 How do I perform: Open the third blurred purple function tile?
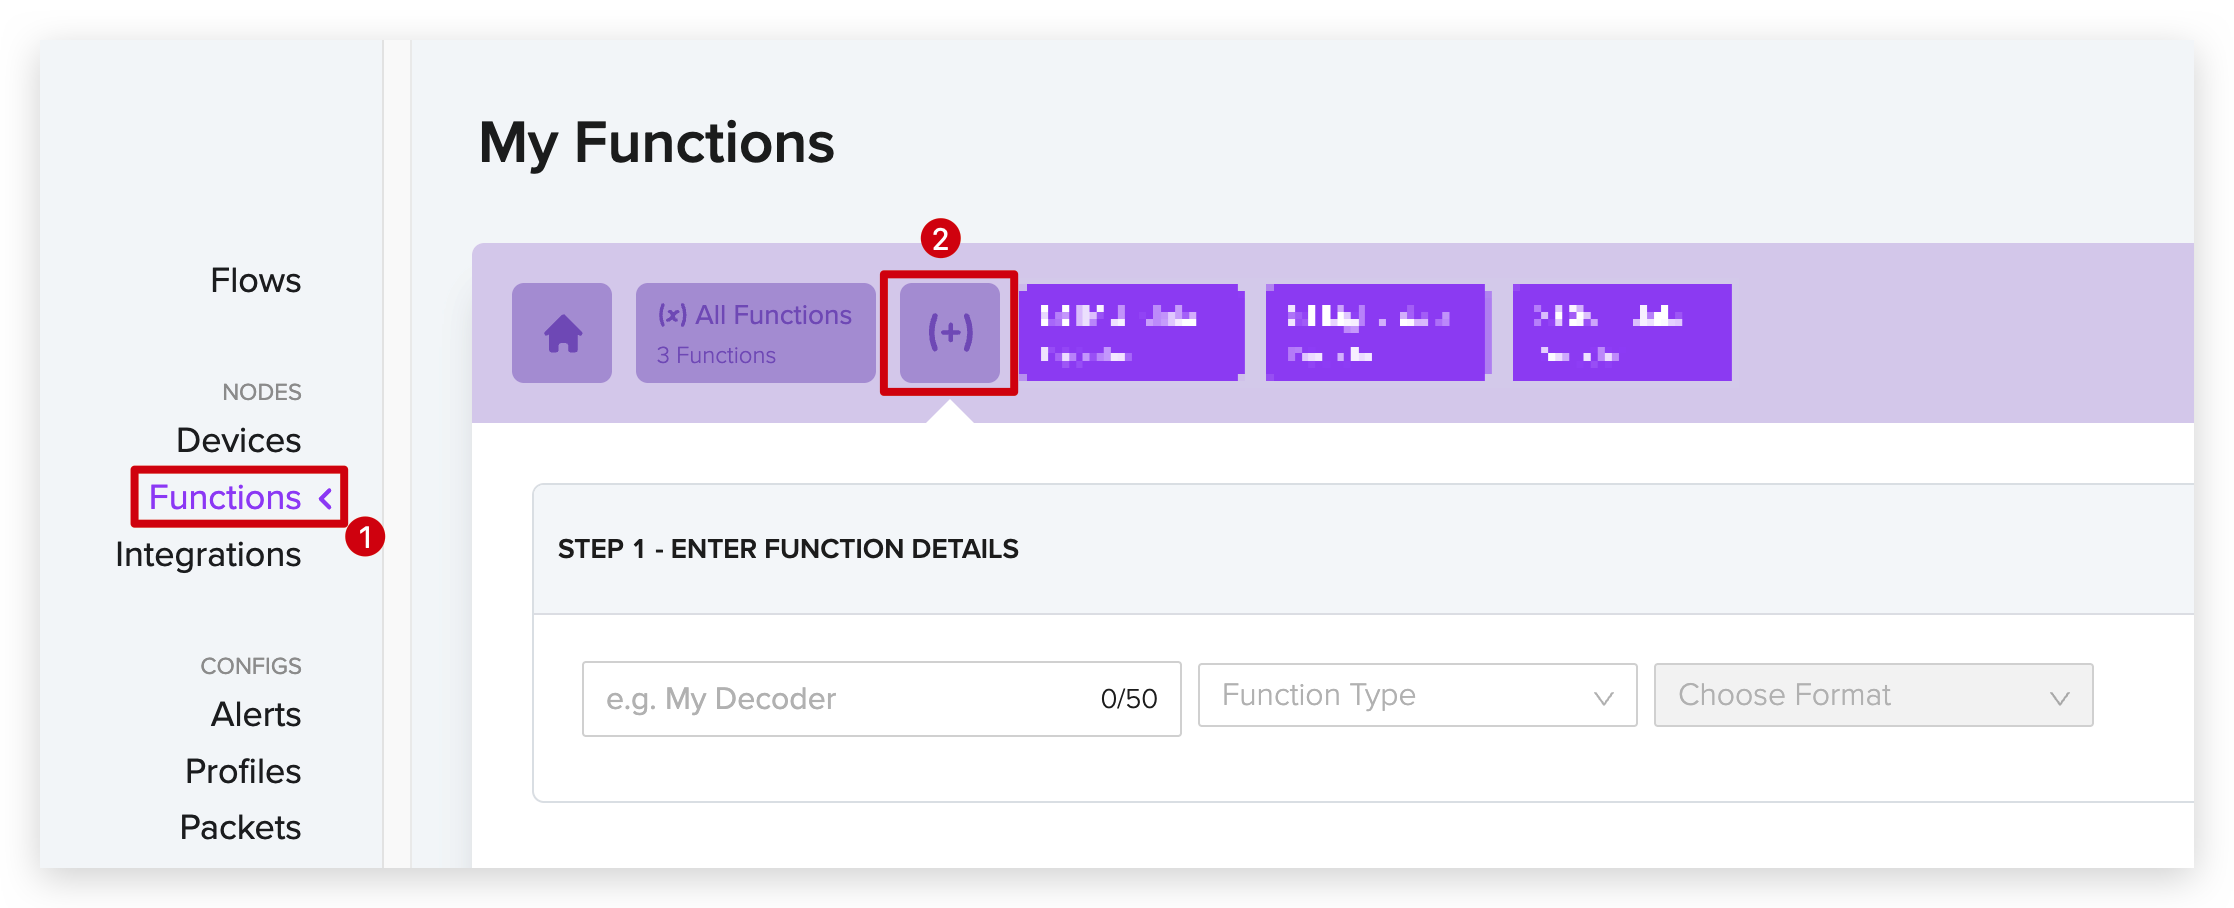tap(1622, 333)
